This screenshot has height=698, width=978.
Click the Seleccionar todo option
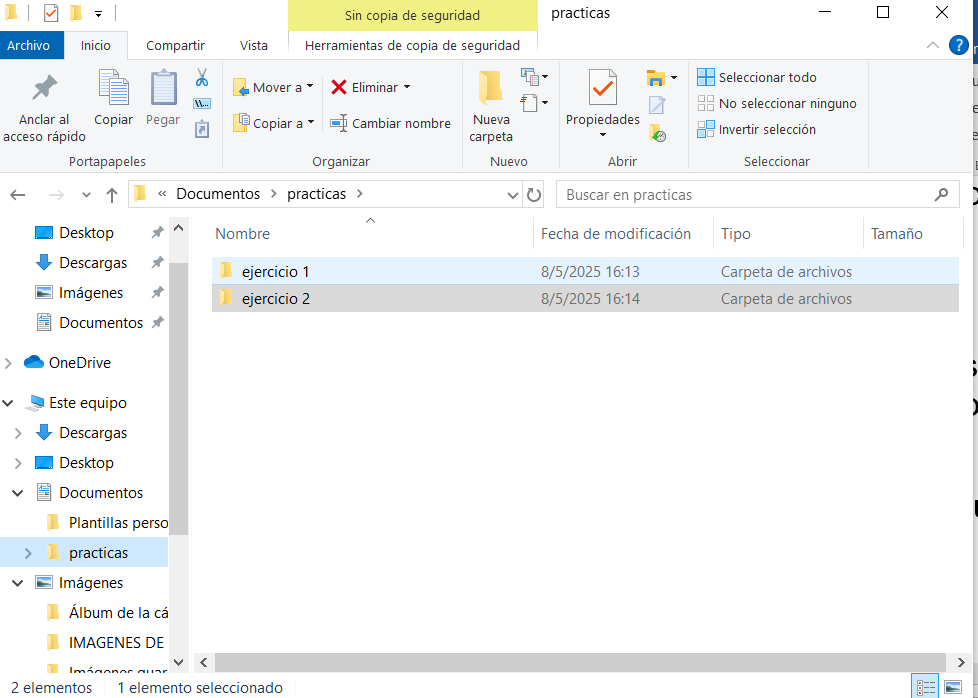[x=766, y=77]
